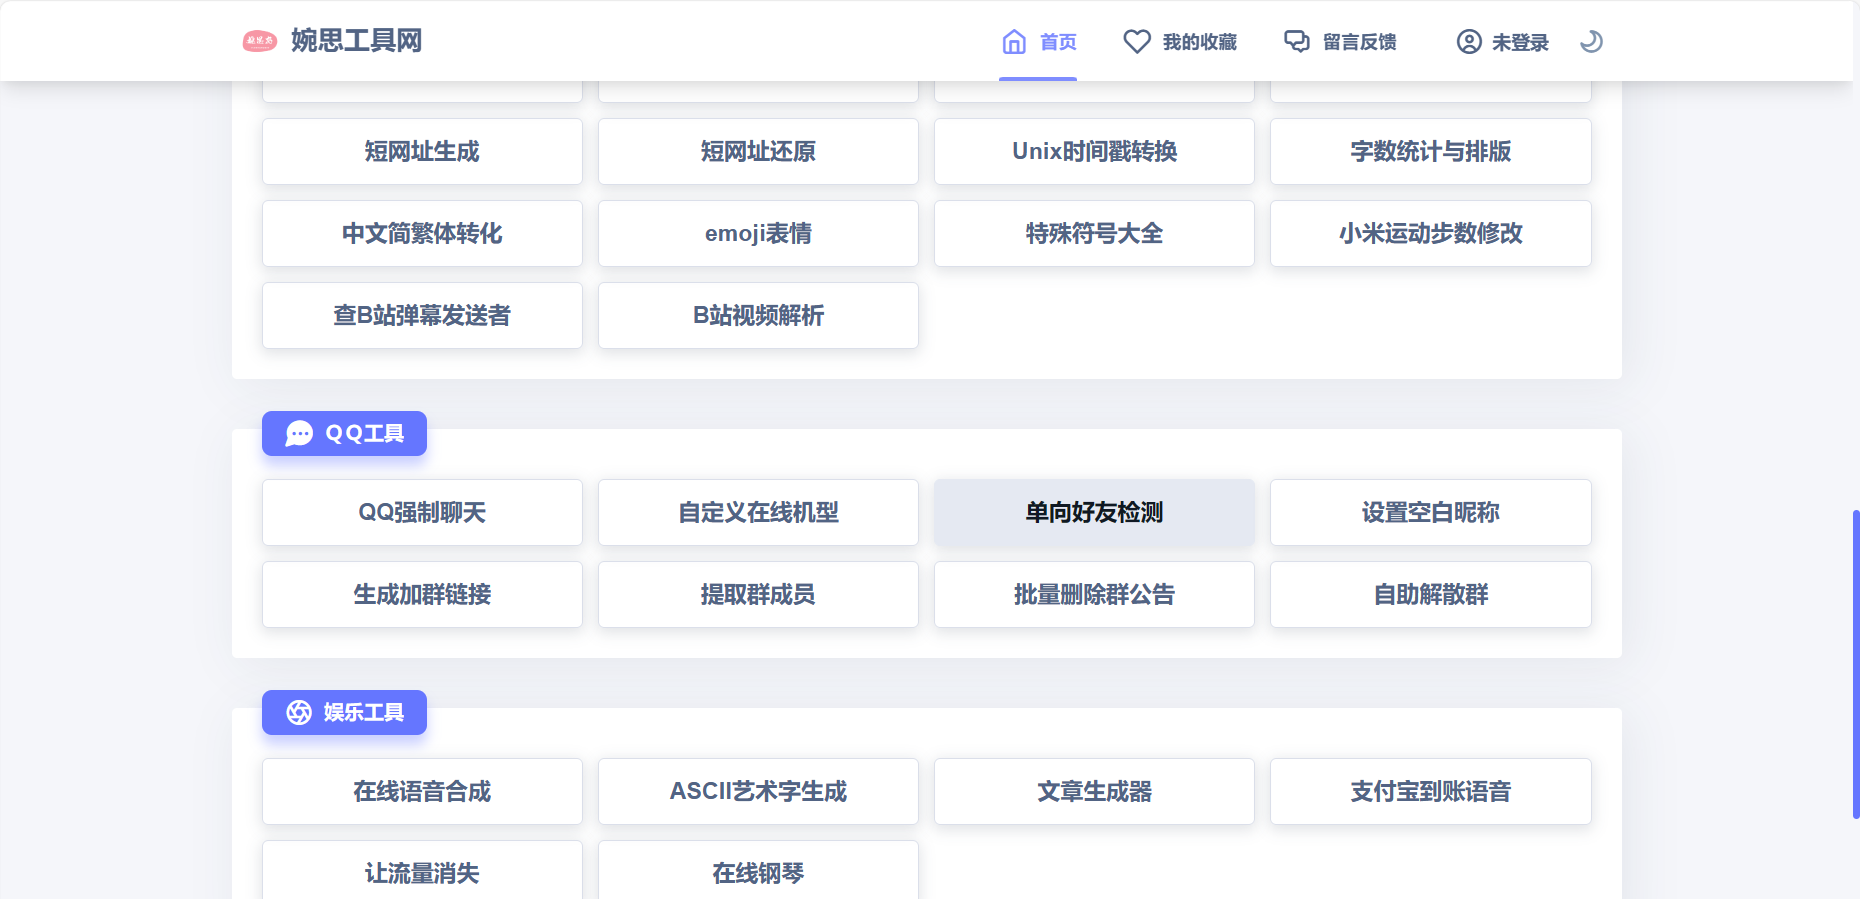Click the page vertical scrollbar thumb
Screen dimensions: 1860x899
(1856, 665)
